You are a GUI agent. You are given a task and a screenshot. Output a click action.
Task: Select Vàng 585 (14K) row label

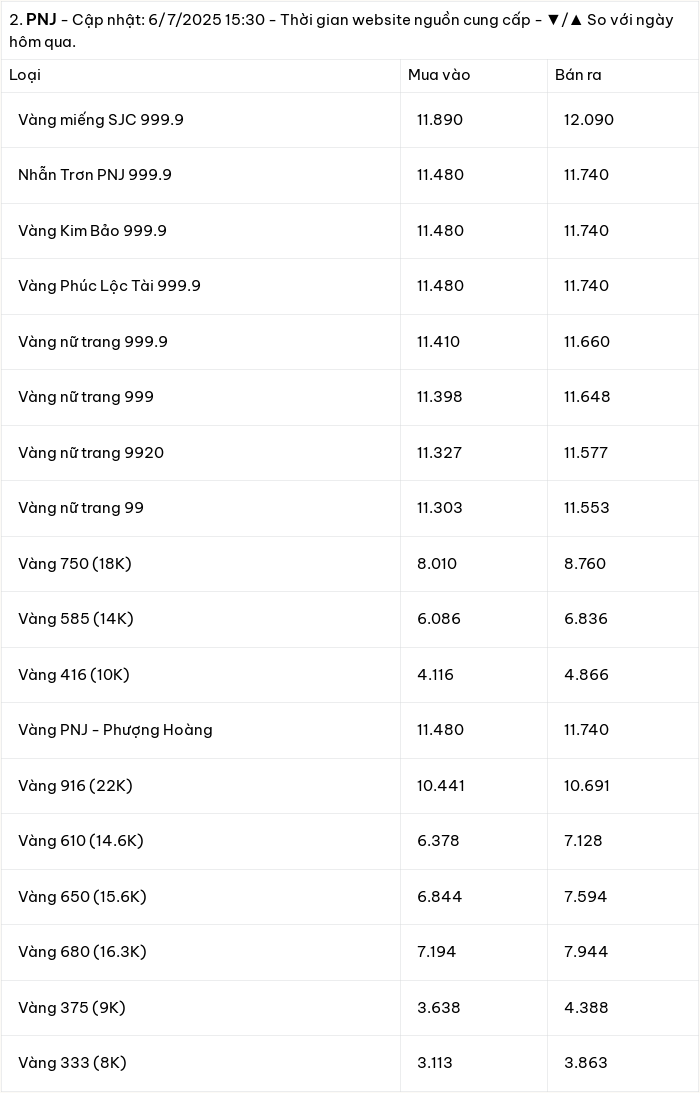click(76, 619)
